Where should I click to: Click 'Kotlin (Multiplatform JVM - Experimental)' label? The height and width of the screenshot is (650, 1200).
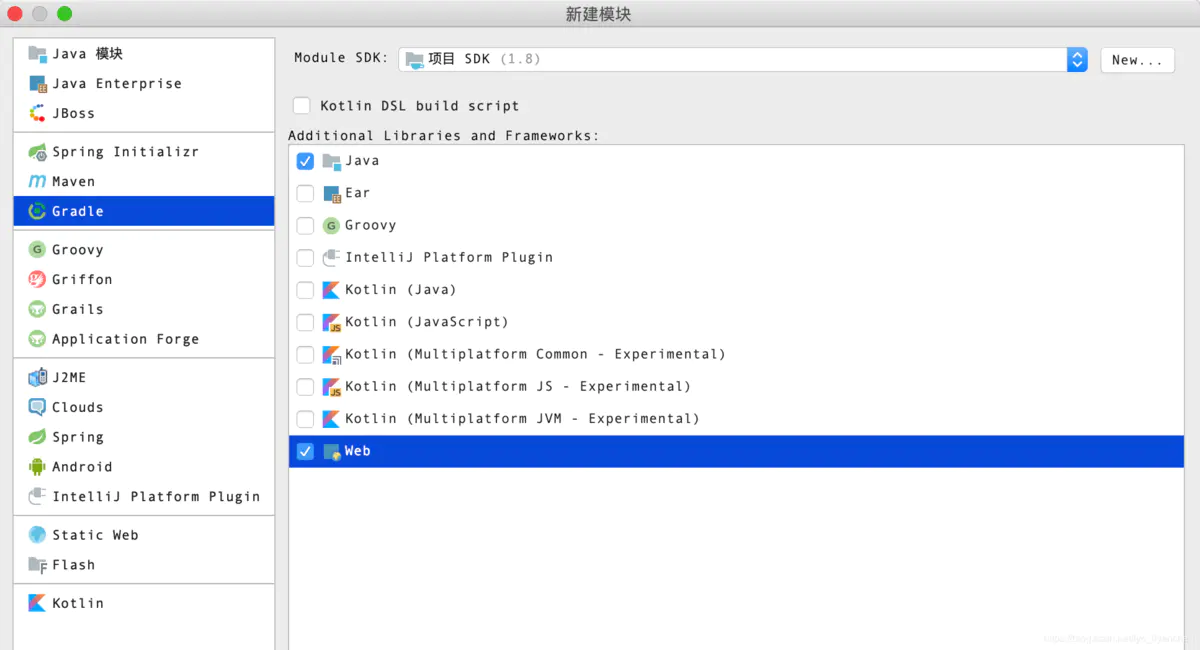[522, 419]
